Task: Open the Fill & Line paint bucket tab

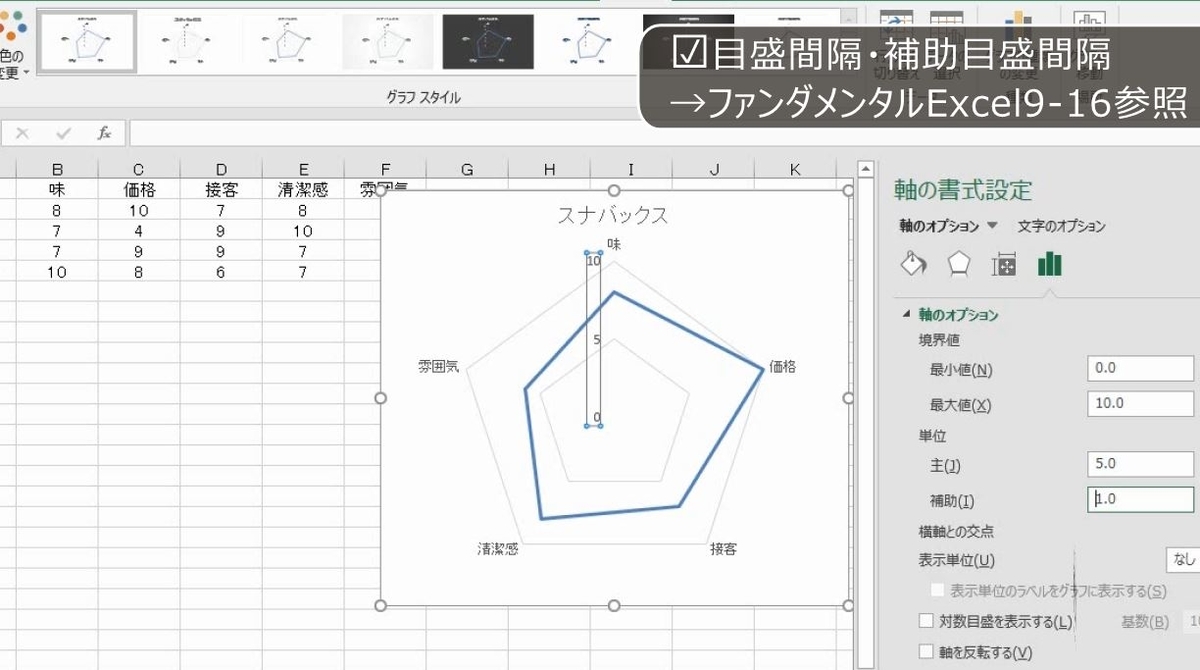Action: pyautogui.click(x=913, y=264)
